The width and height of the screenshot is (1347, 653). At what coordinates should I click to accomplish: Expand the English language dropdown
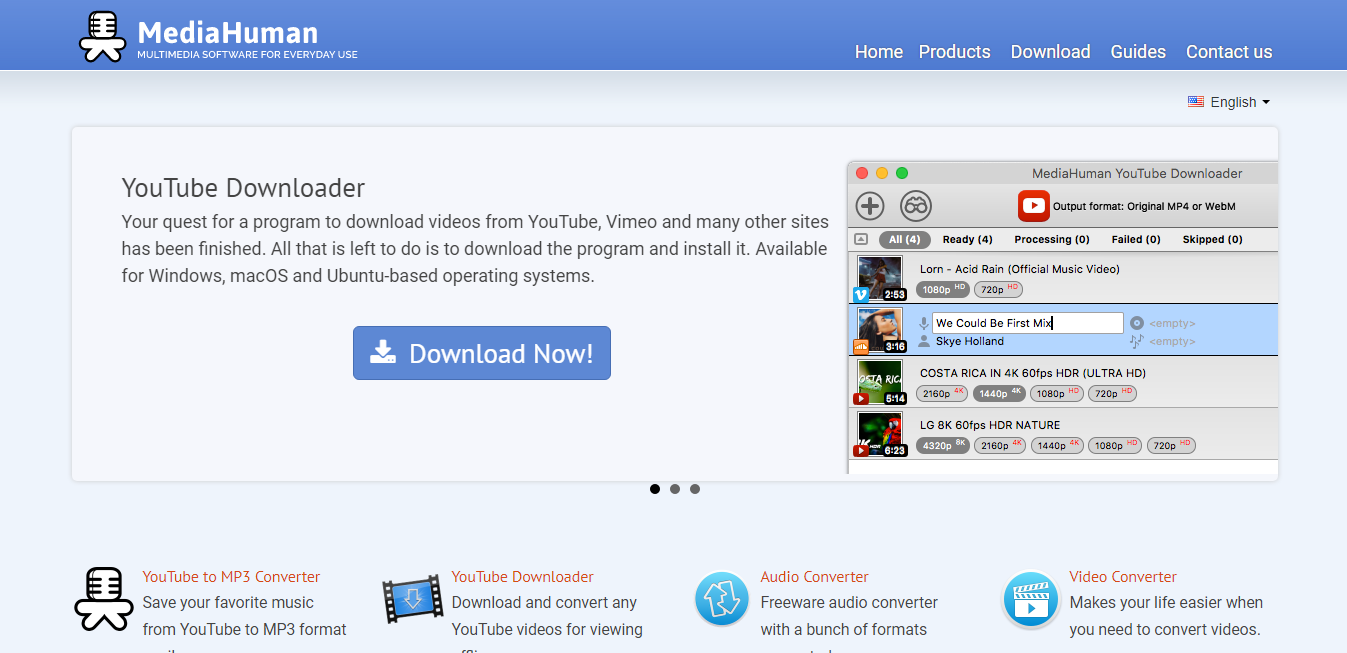[1240, 102]
